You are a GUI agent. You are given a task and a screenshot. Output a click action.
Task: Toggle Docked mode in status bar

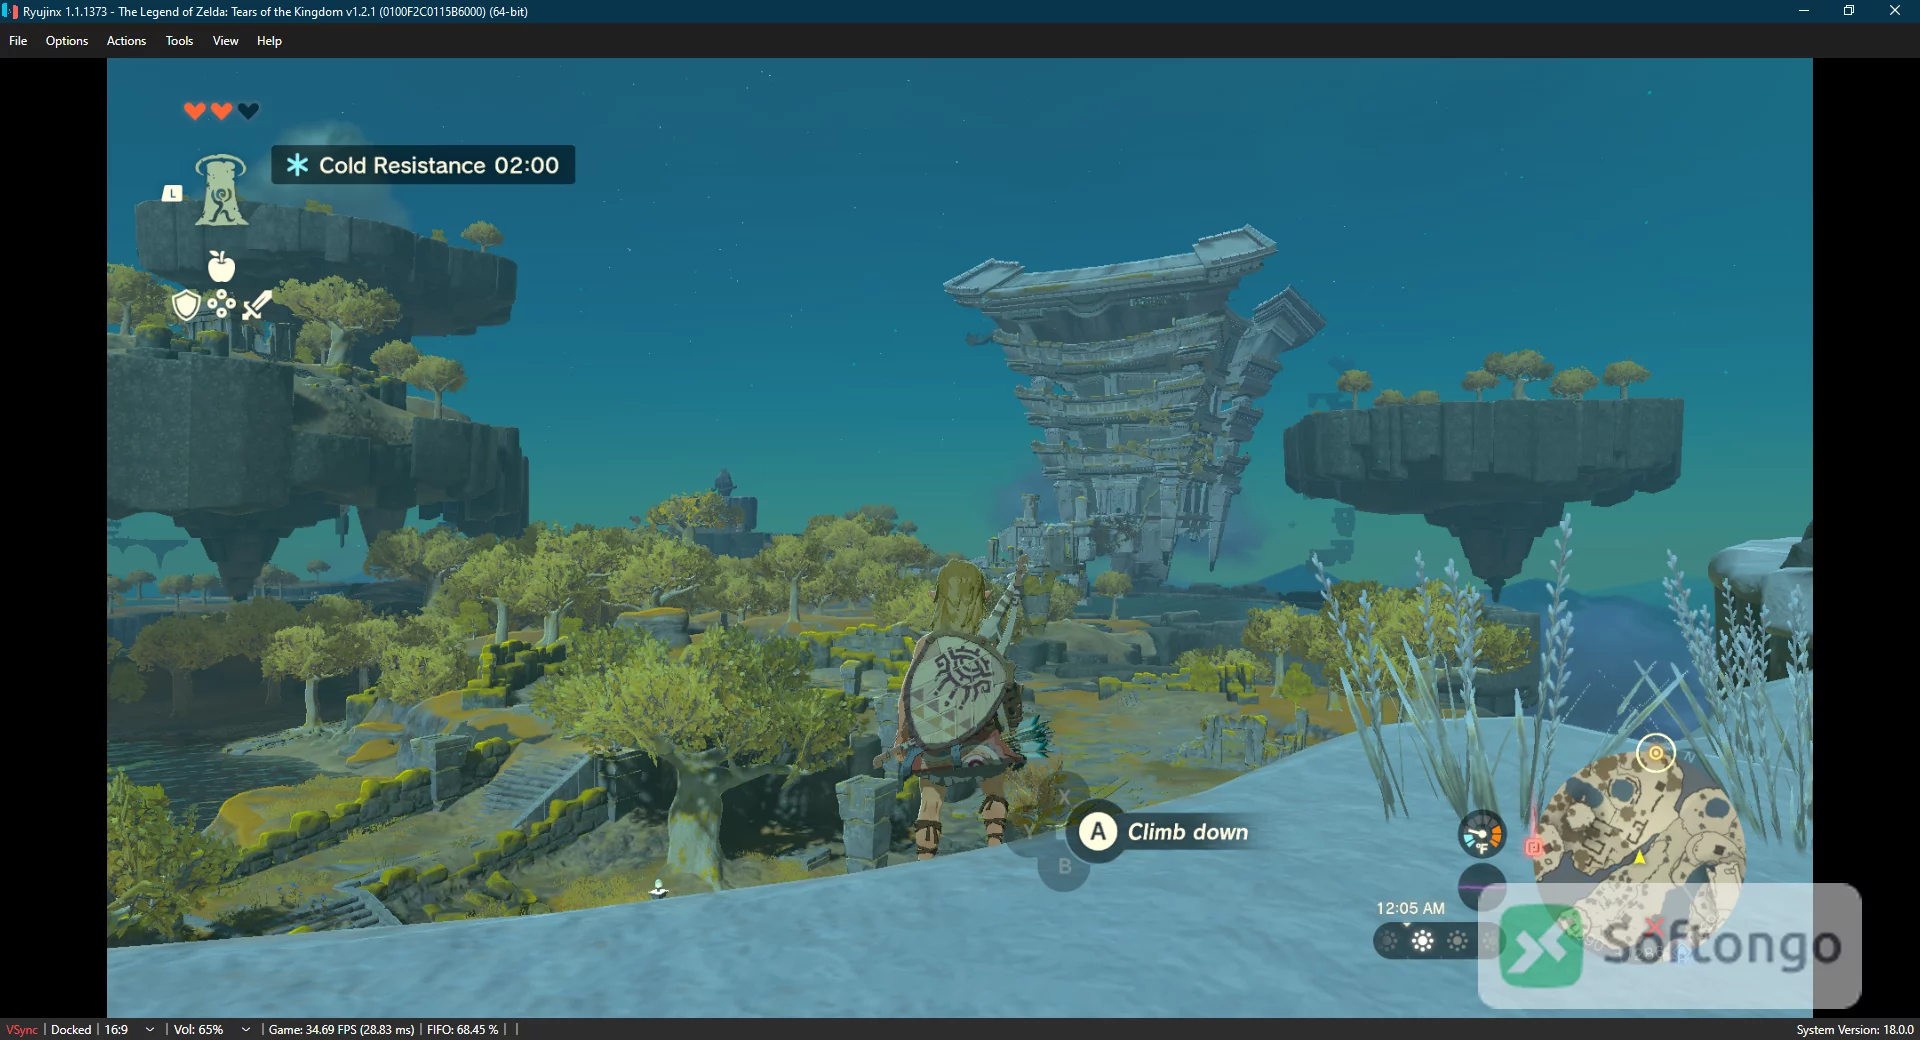coord(71,1029)
